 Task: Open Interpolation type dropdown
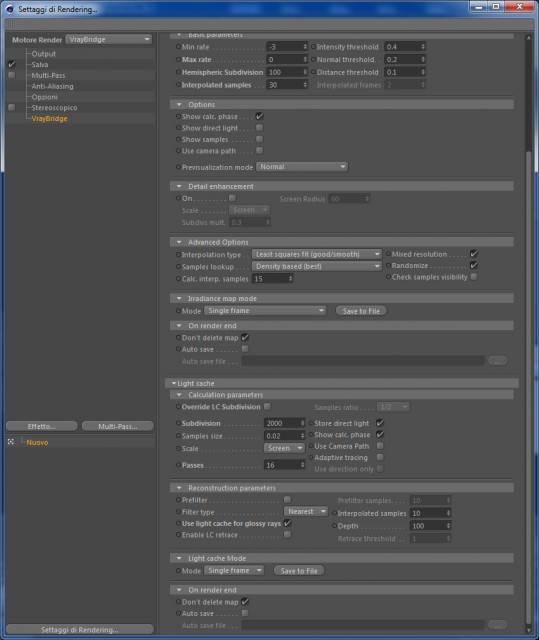(x=317, y=254)
